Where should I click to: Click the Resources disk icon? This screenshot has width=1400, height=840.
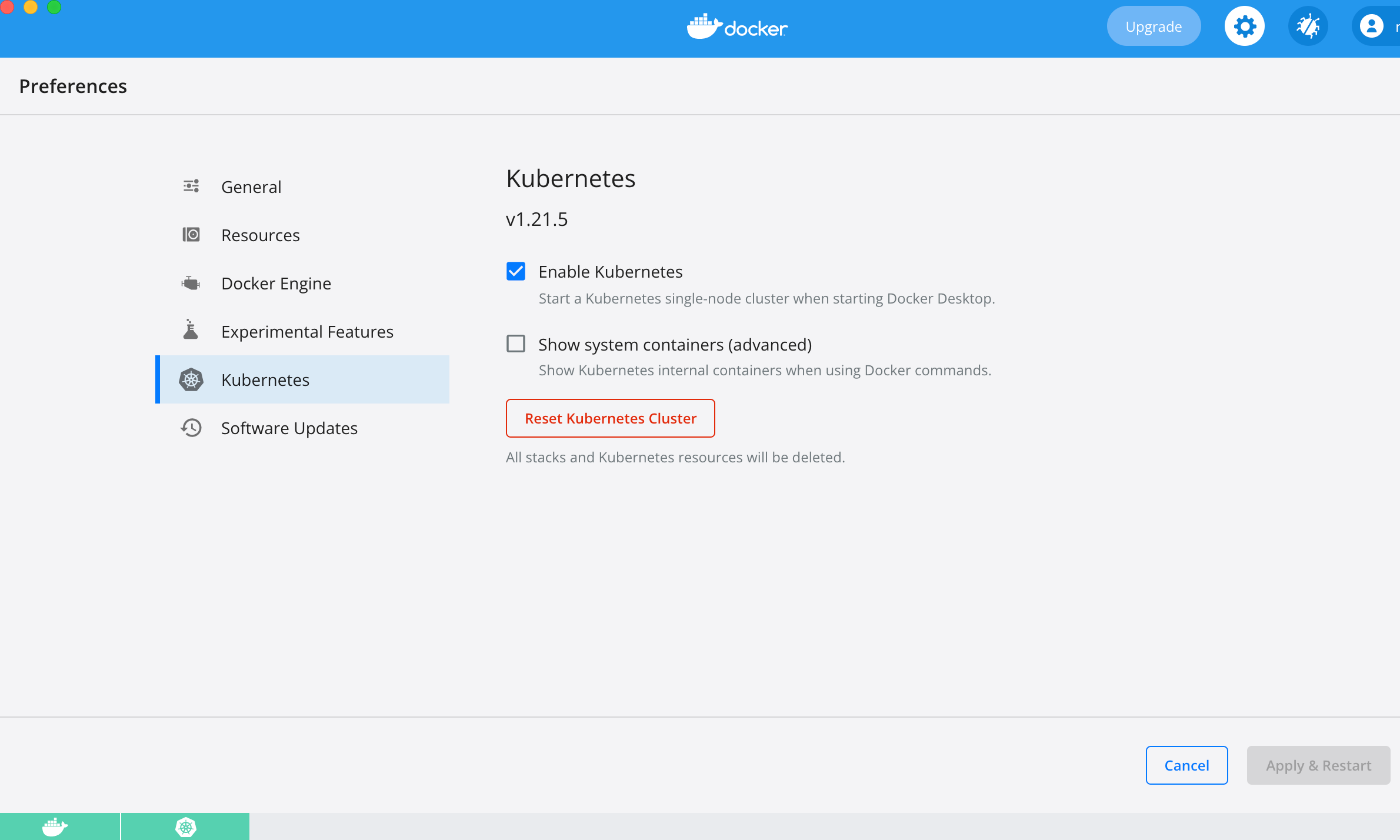[191, 234]
